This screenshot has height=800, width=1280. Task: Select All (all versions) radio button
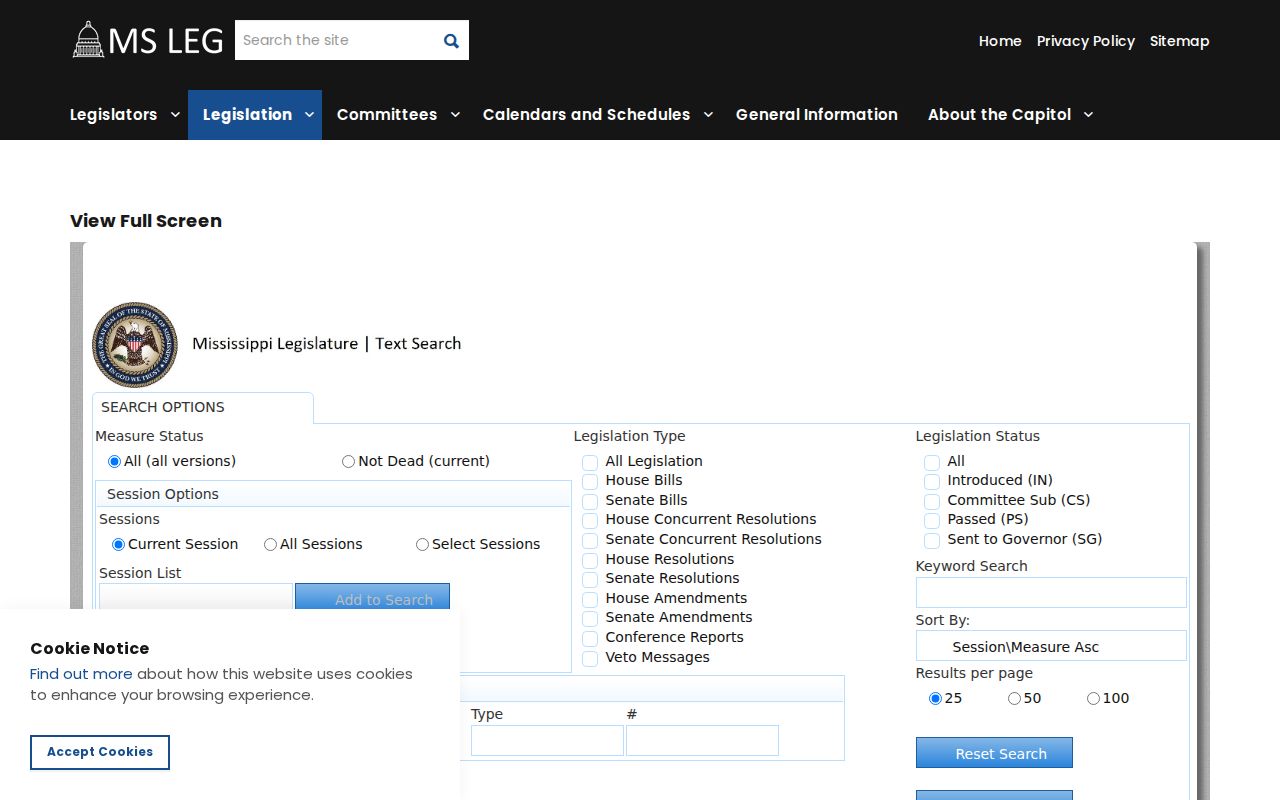pos(115,462)
